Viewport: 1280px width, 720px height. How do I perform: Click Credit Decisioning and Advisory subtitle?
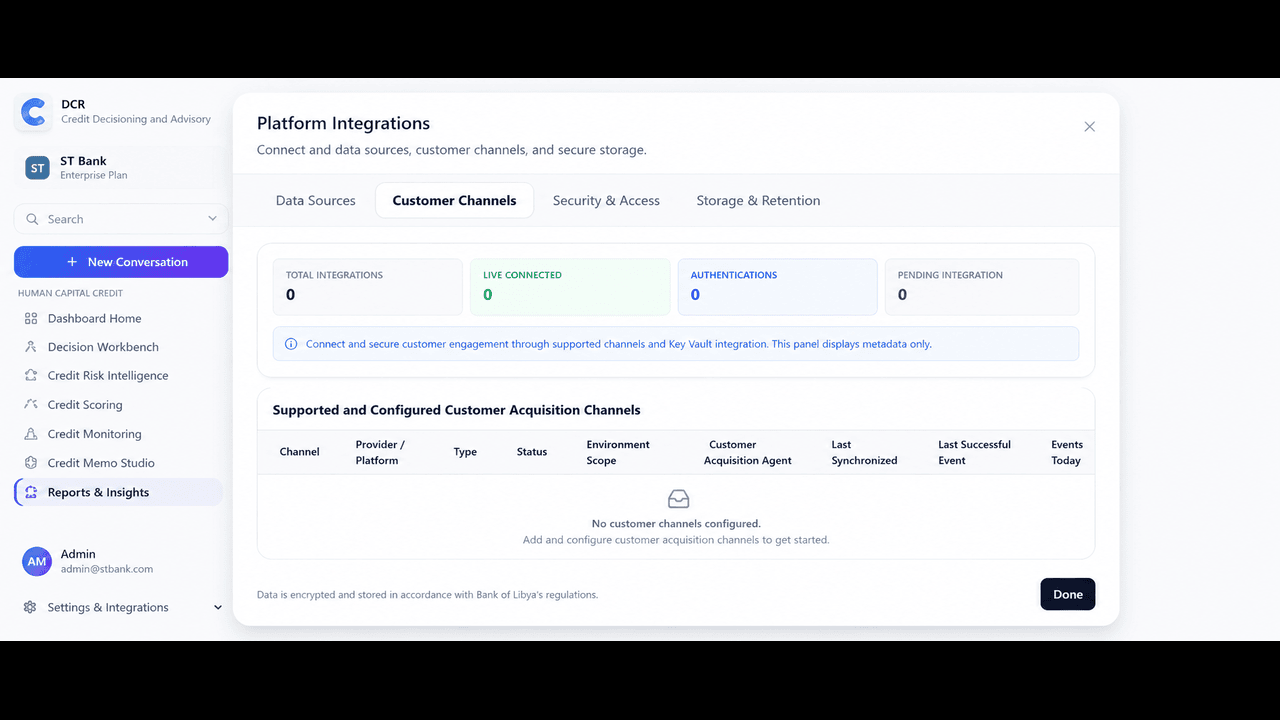pyautogui.click(x=136, y=119)
